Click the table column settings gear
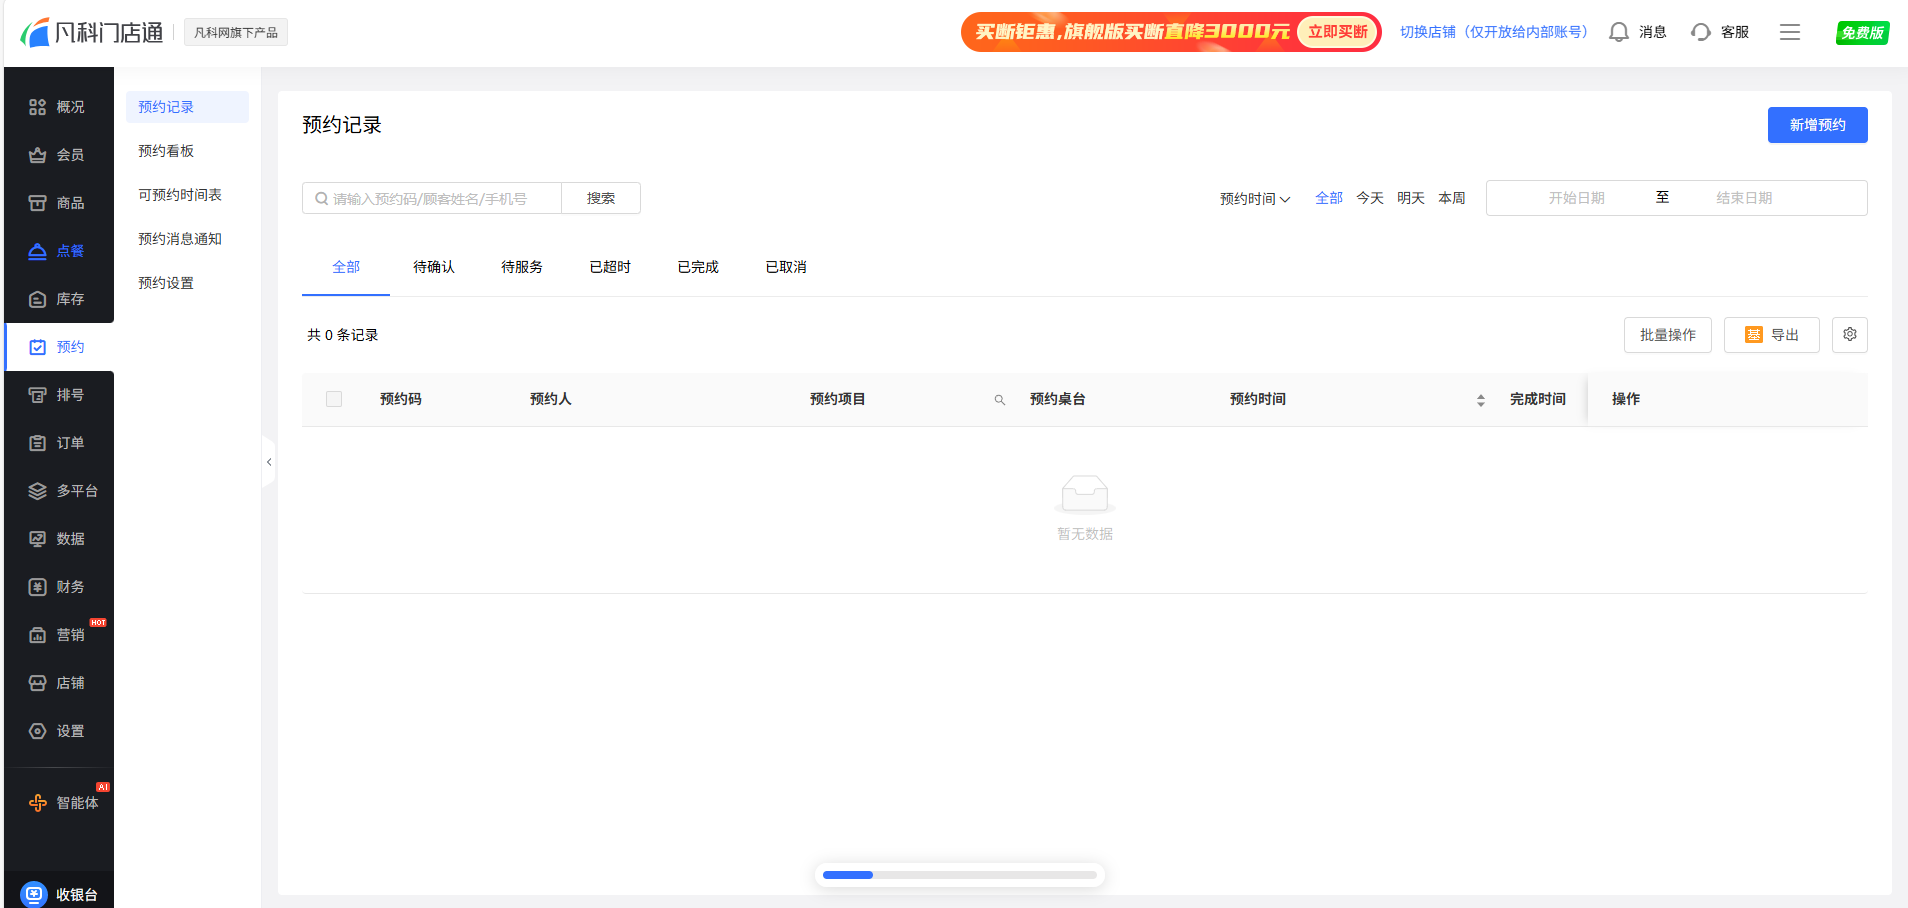Viewport: 1908px width, 908px height. 1849,335
